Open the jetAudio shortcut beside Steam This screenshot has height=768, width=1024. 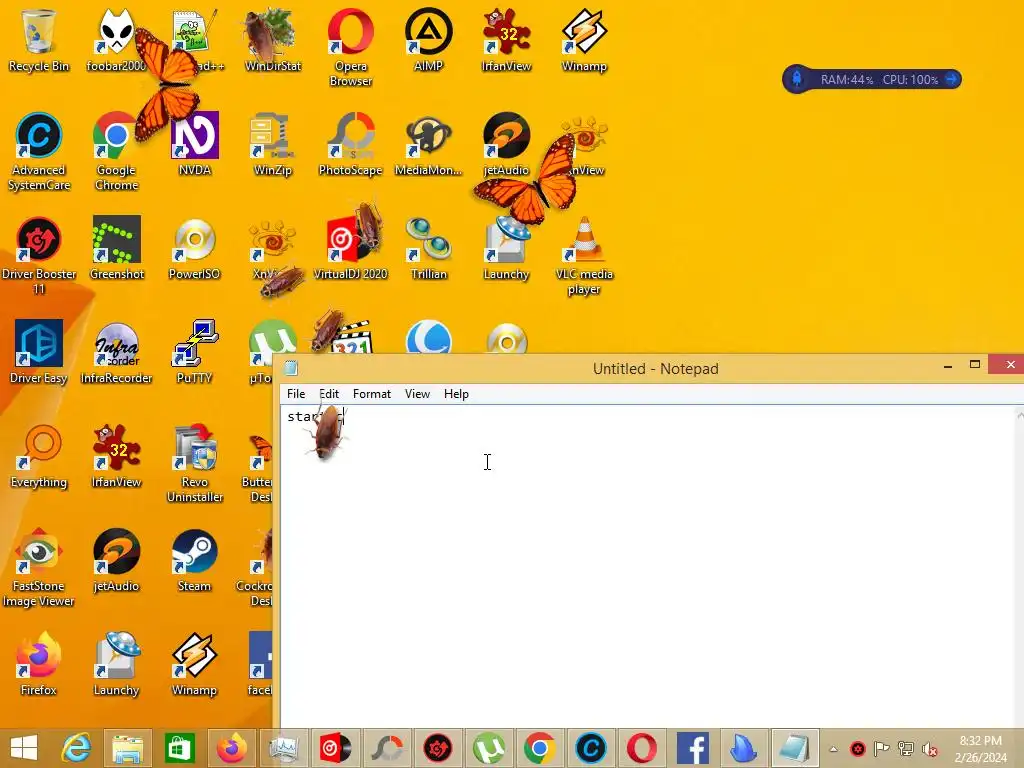pyautogui.click(x=116, y=560)
